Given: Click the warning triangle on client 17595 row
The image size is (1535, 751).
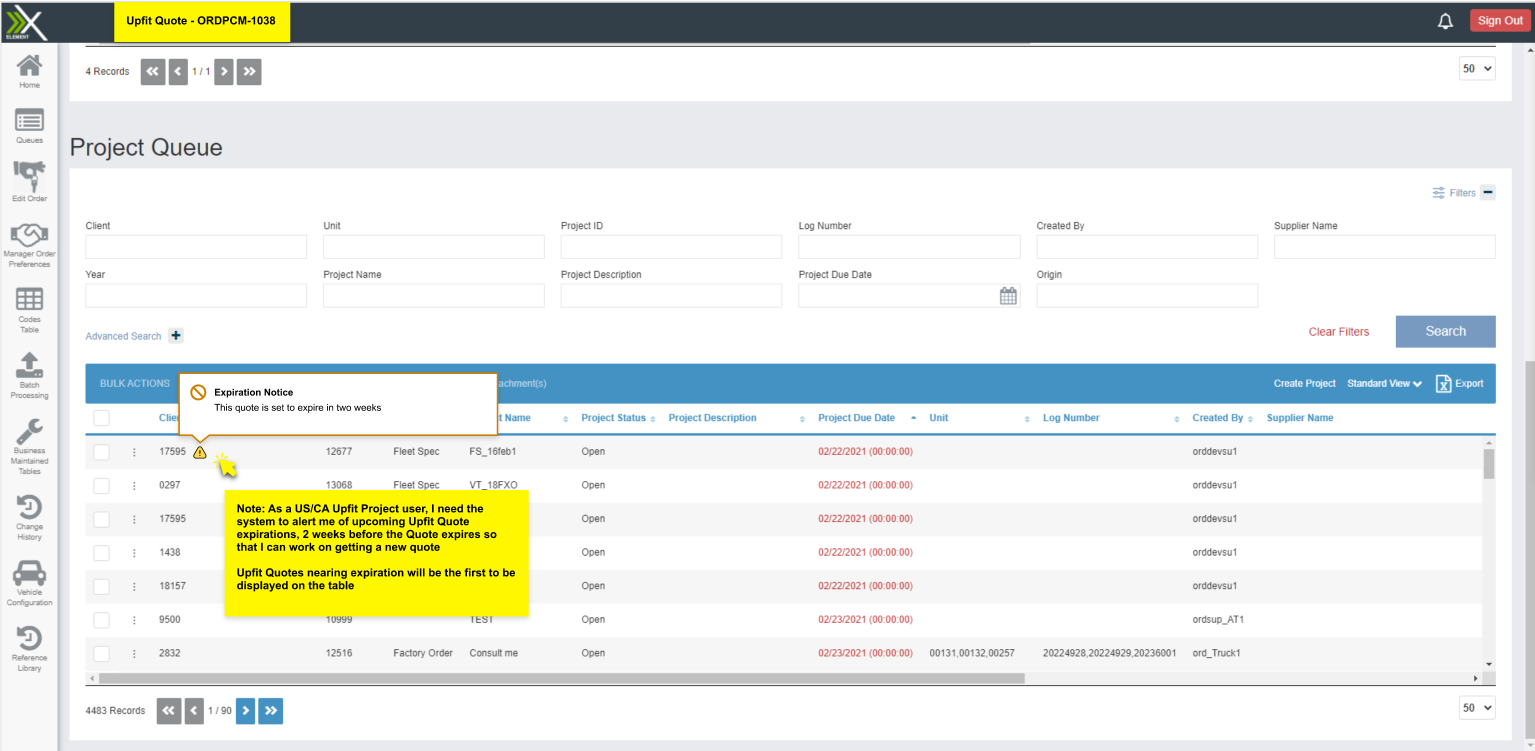Looking at the screenshot, I should tap(200, 452).
